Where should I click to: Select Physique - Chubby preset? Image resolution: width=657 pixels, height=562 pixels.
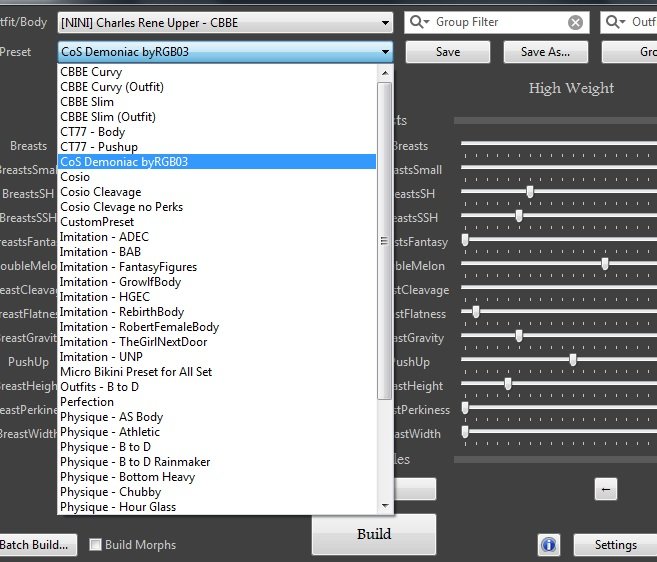(x=217, y=492)
